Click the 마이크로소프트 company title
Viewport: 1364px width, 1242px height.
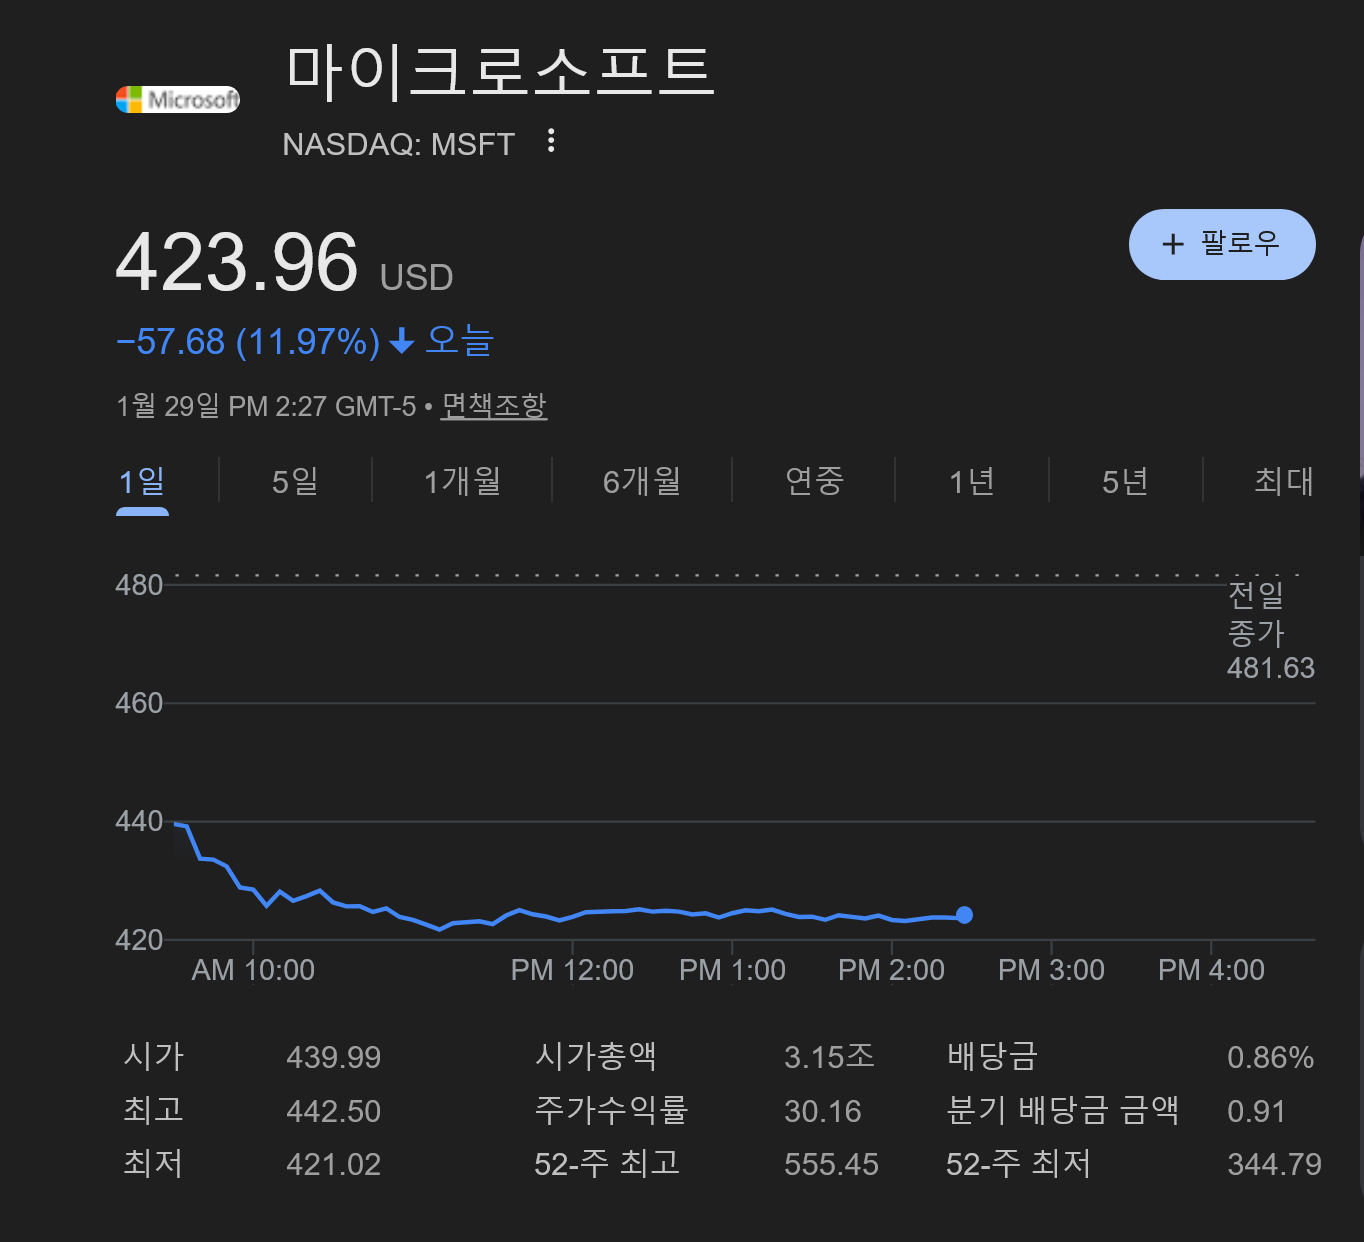(x=500, y=72)
